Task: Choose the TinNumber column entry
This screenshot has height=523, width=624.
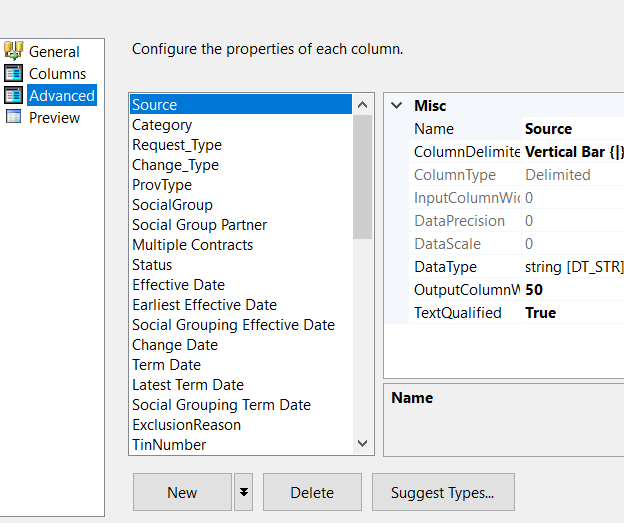Action: 169,445
